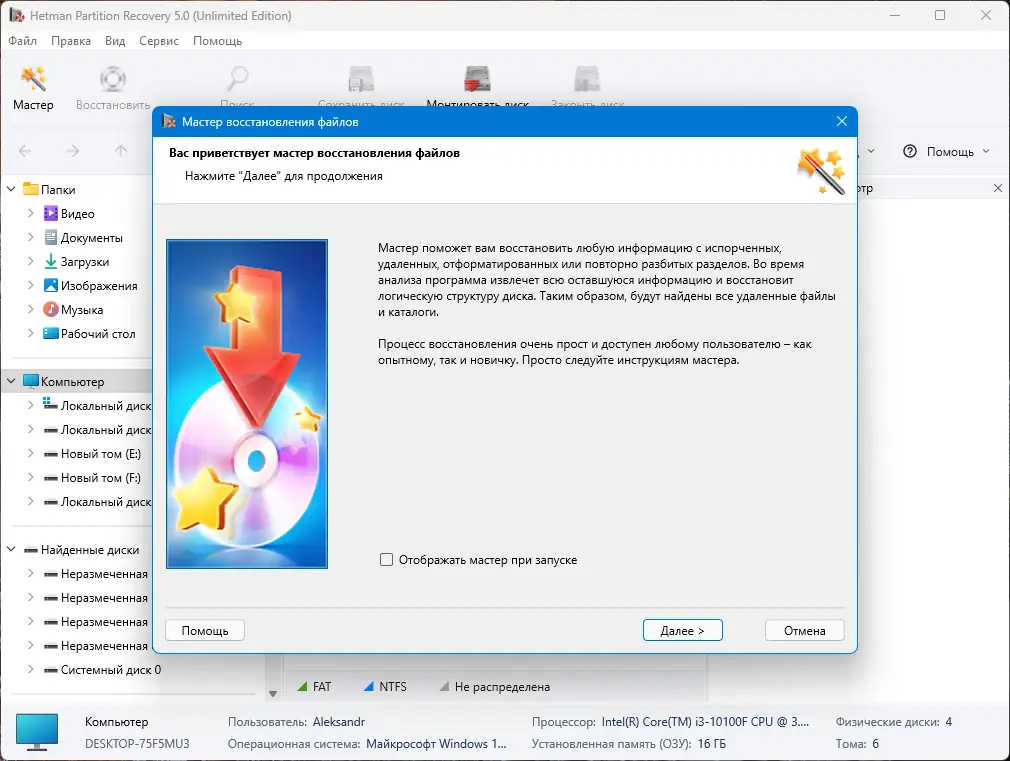Collapse the Компьютер tree section
1010x761 pixels.
(11, 381)
